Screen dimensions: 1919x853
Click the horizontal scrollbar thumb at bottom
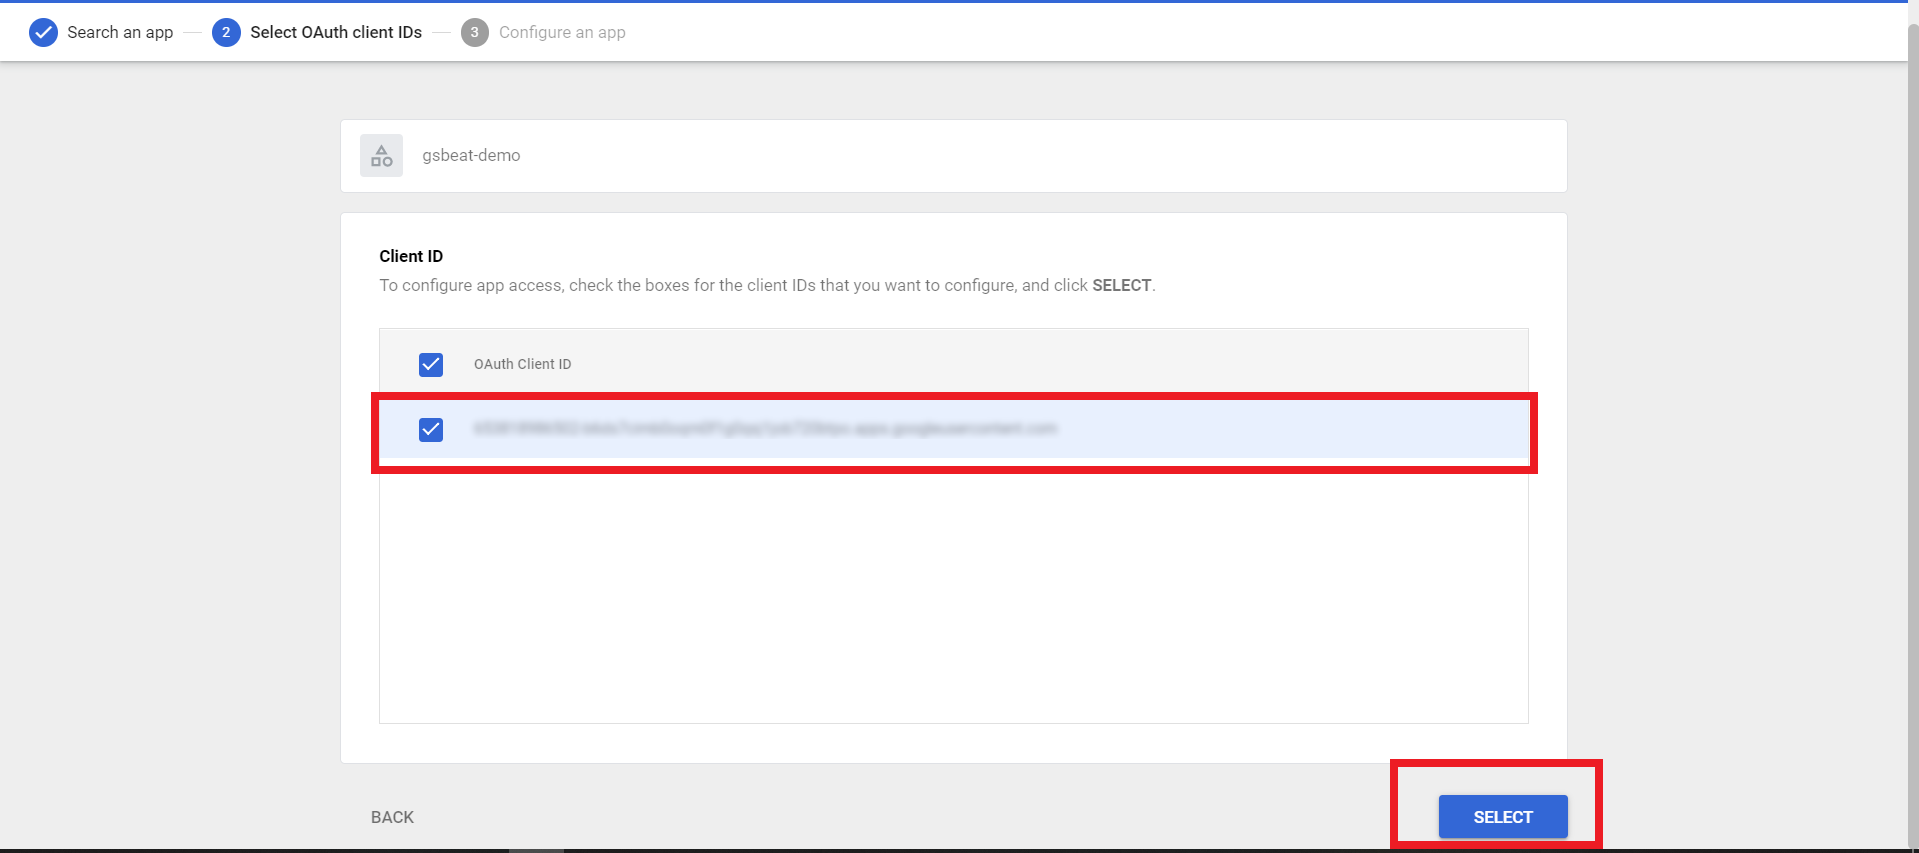[x=536, y=850]
